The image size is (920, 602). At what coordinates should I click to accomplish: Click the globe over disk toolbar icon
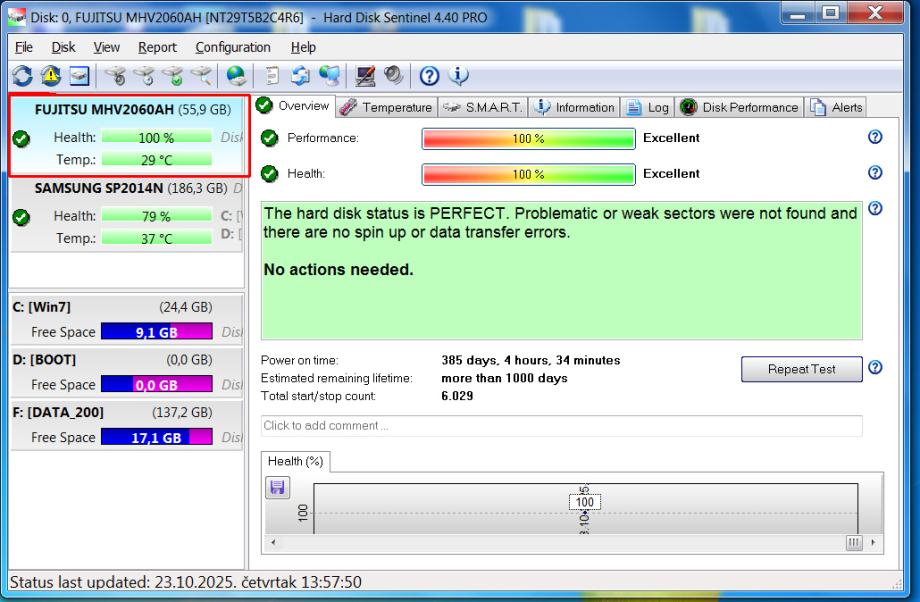(236, 76)
